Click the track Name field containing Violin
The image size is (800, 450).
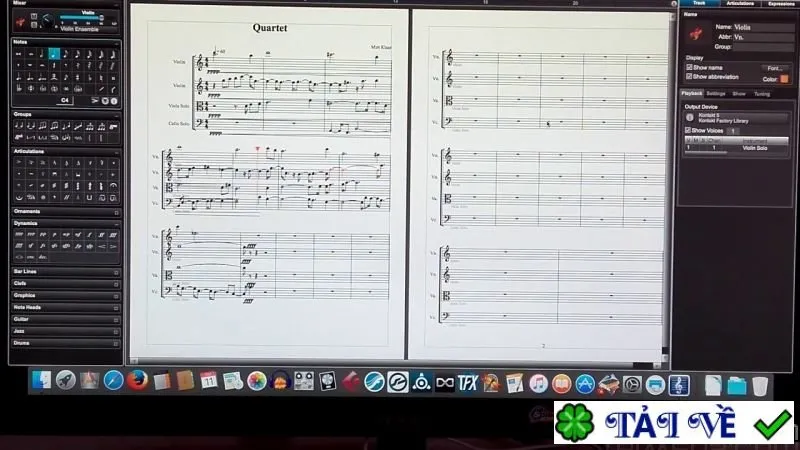tap(762, 27)
